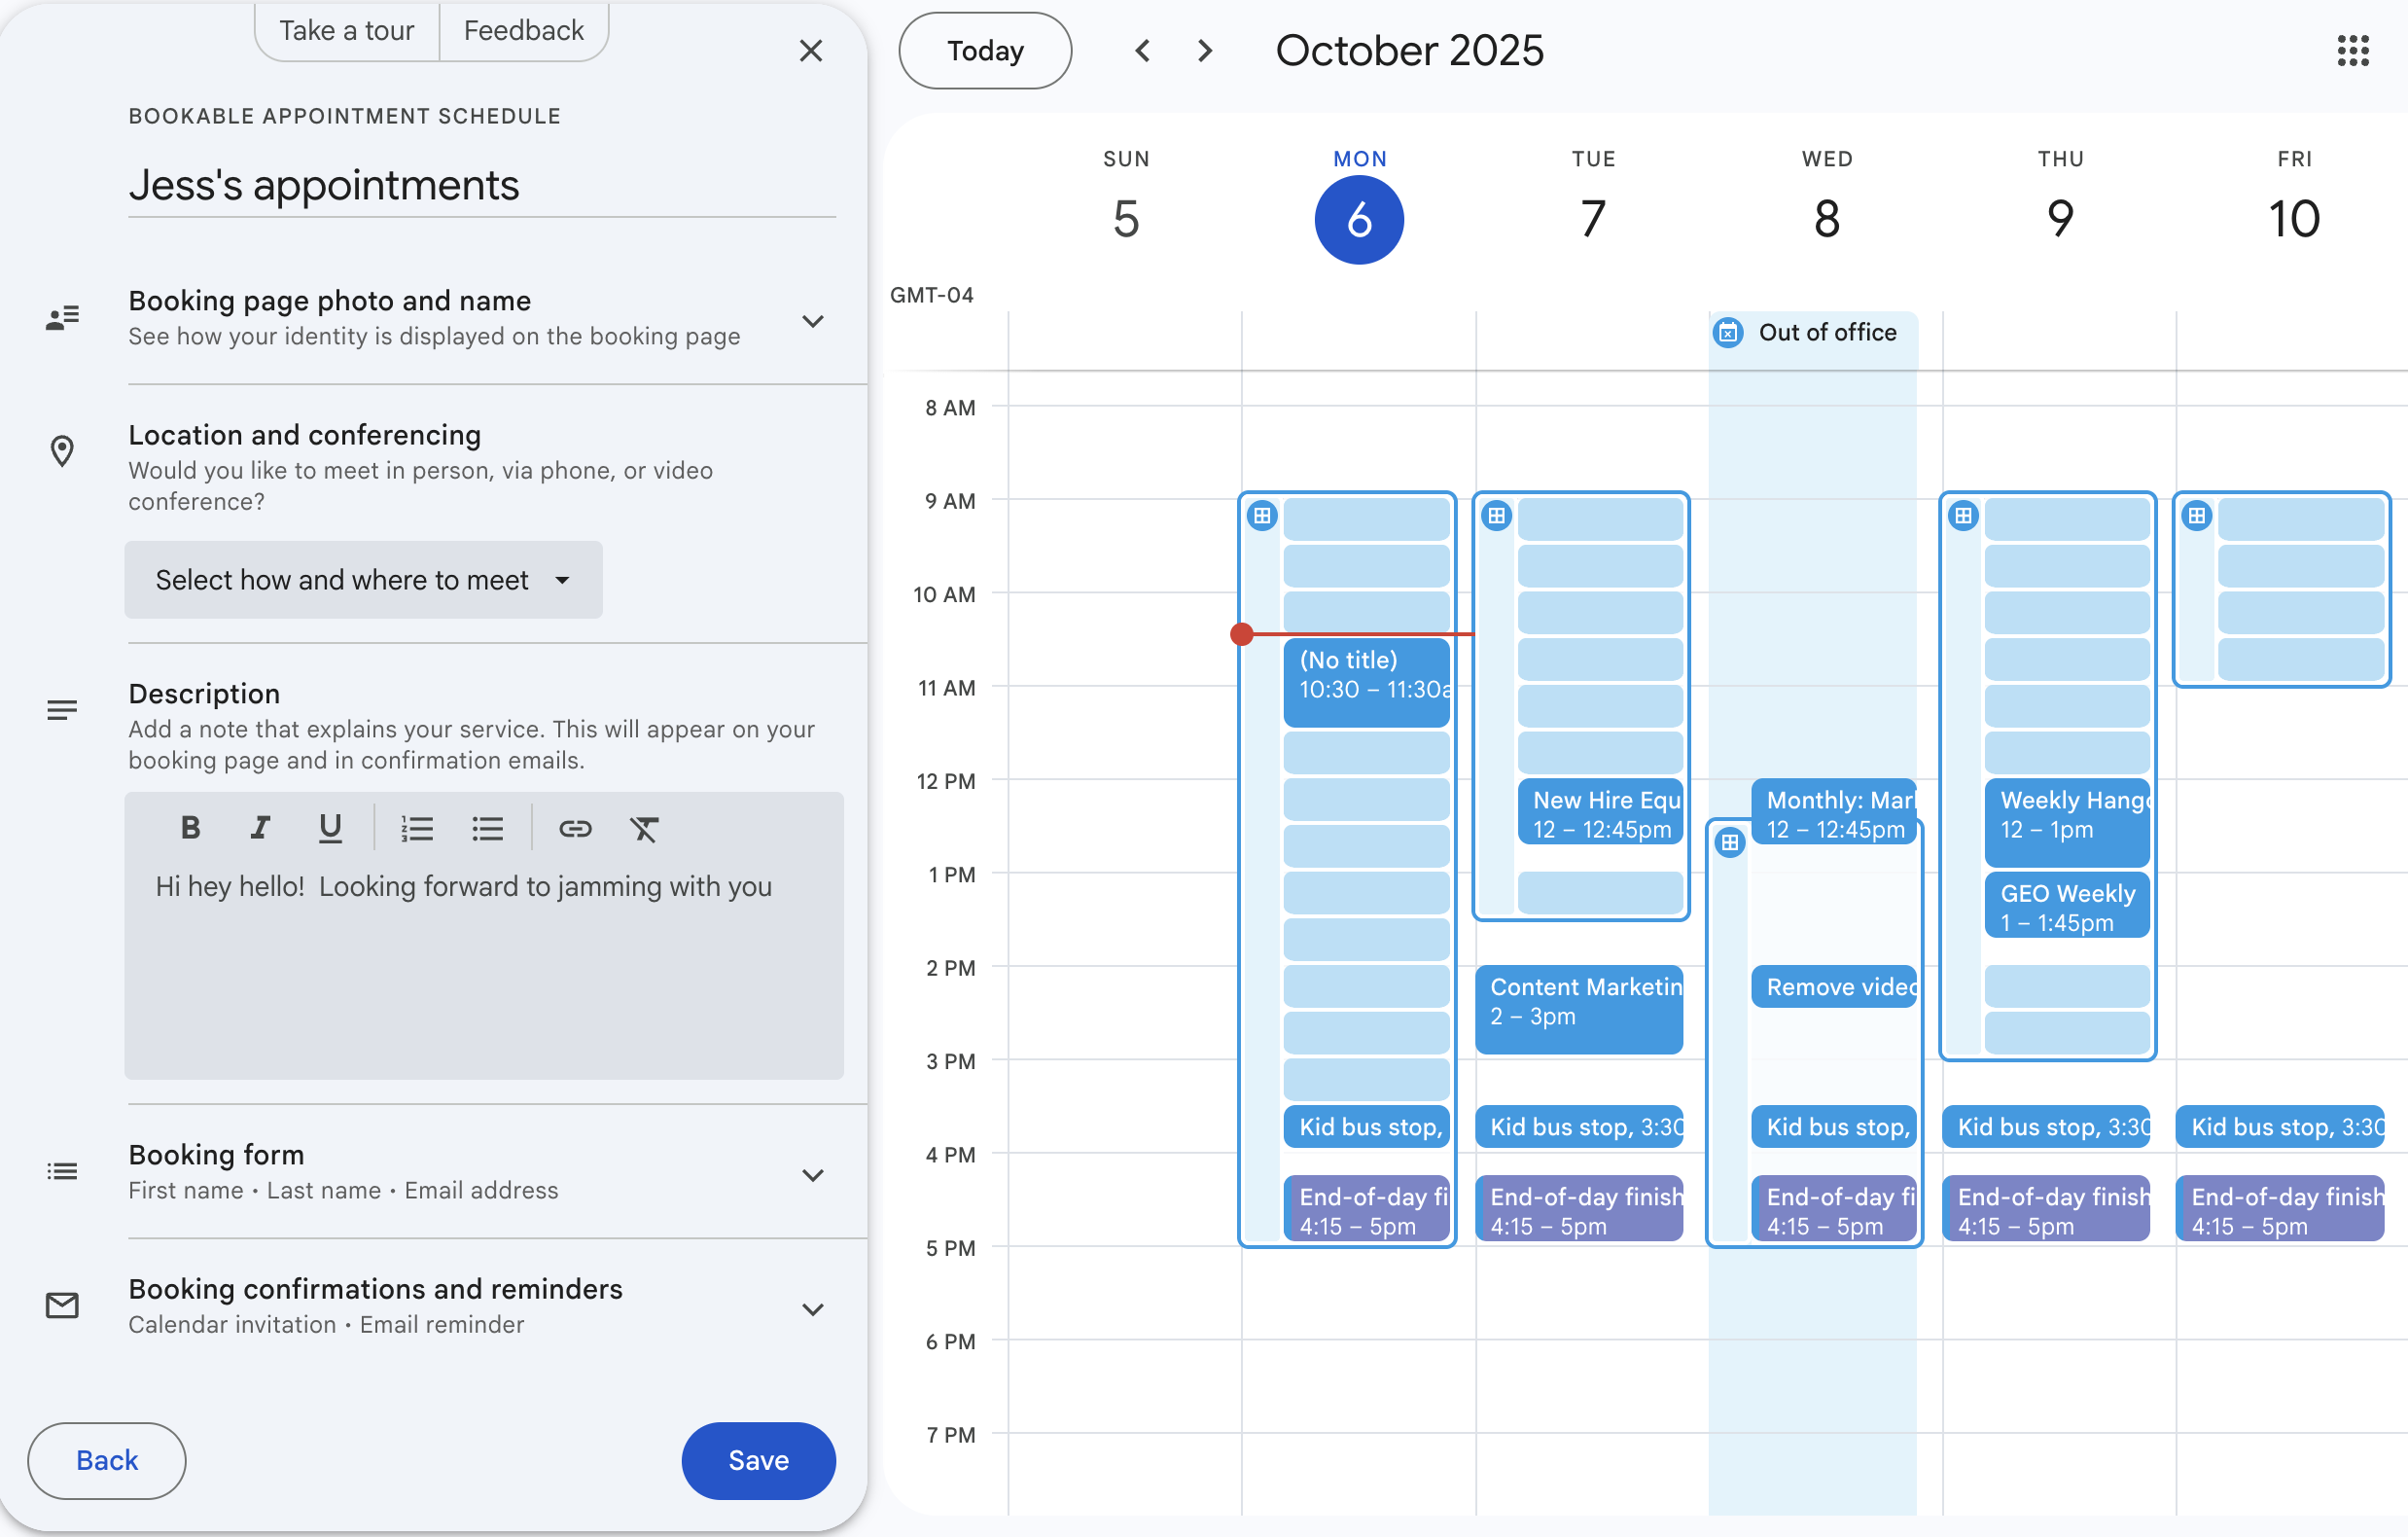The height and width of the screenshot is (1537, 2408).
Task: Toggle bold formatting in description
Action: click(190, 828)
